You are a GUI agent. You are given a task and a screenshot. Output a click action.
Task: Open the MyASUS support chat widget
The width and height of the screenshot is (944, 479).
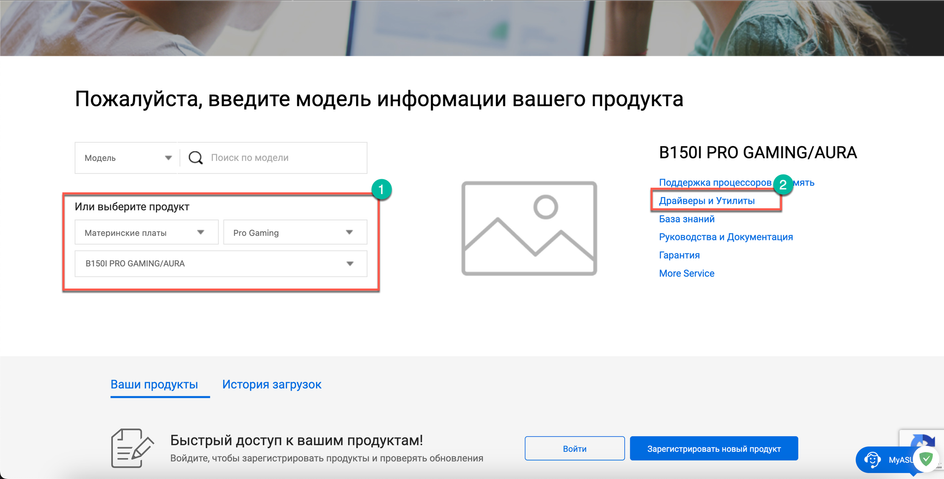pos(885,460)
